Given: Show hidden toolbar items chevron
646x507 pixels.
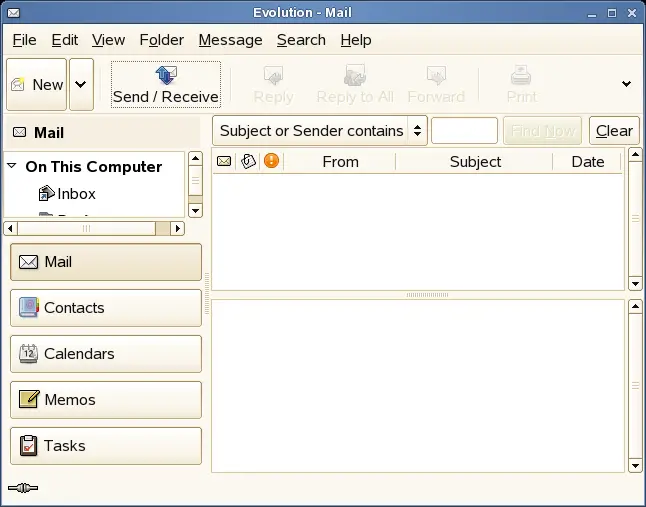Looking at the screenshot, I should 627,85.
